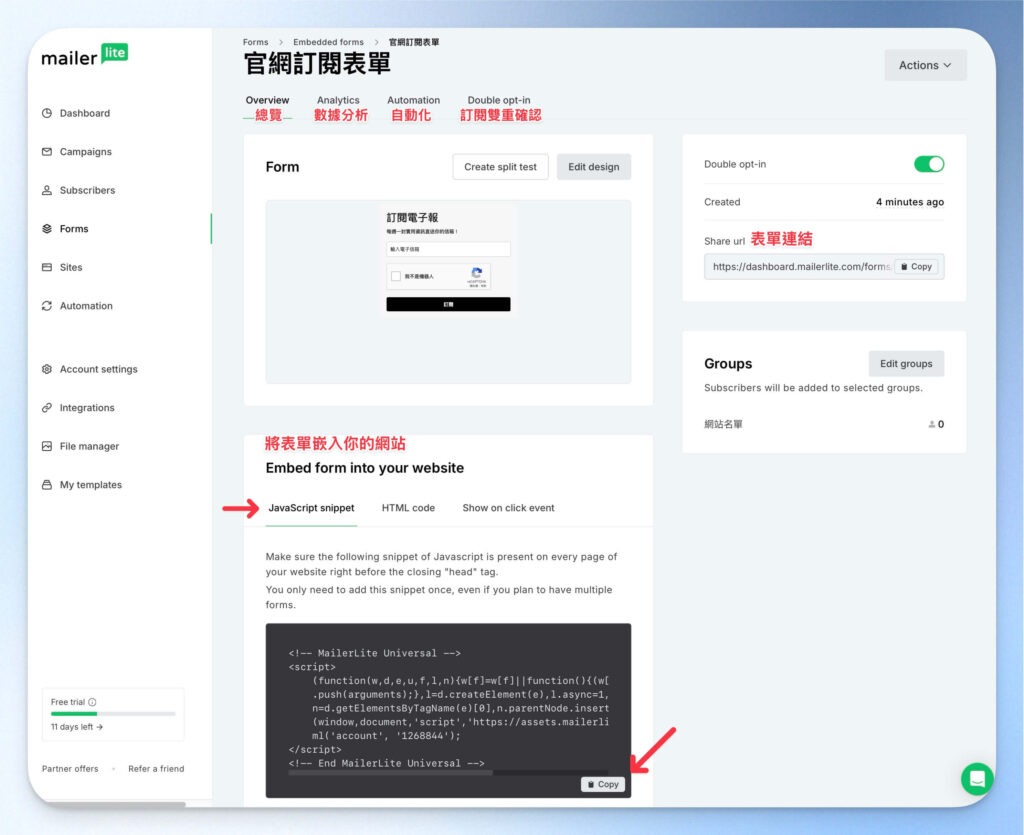This screenshot has height=835, width=1024.
Task: Click Edit groups button
Action: (x=906, y=364)
